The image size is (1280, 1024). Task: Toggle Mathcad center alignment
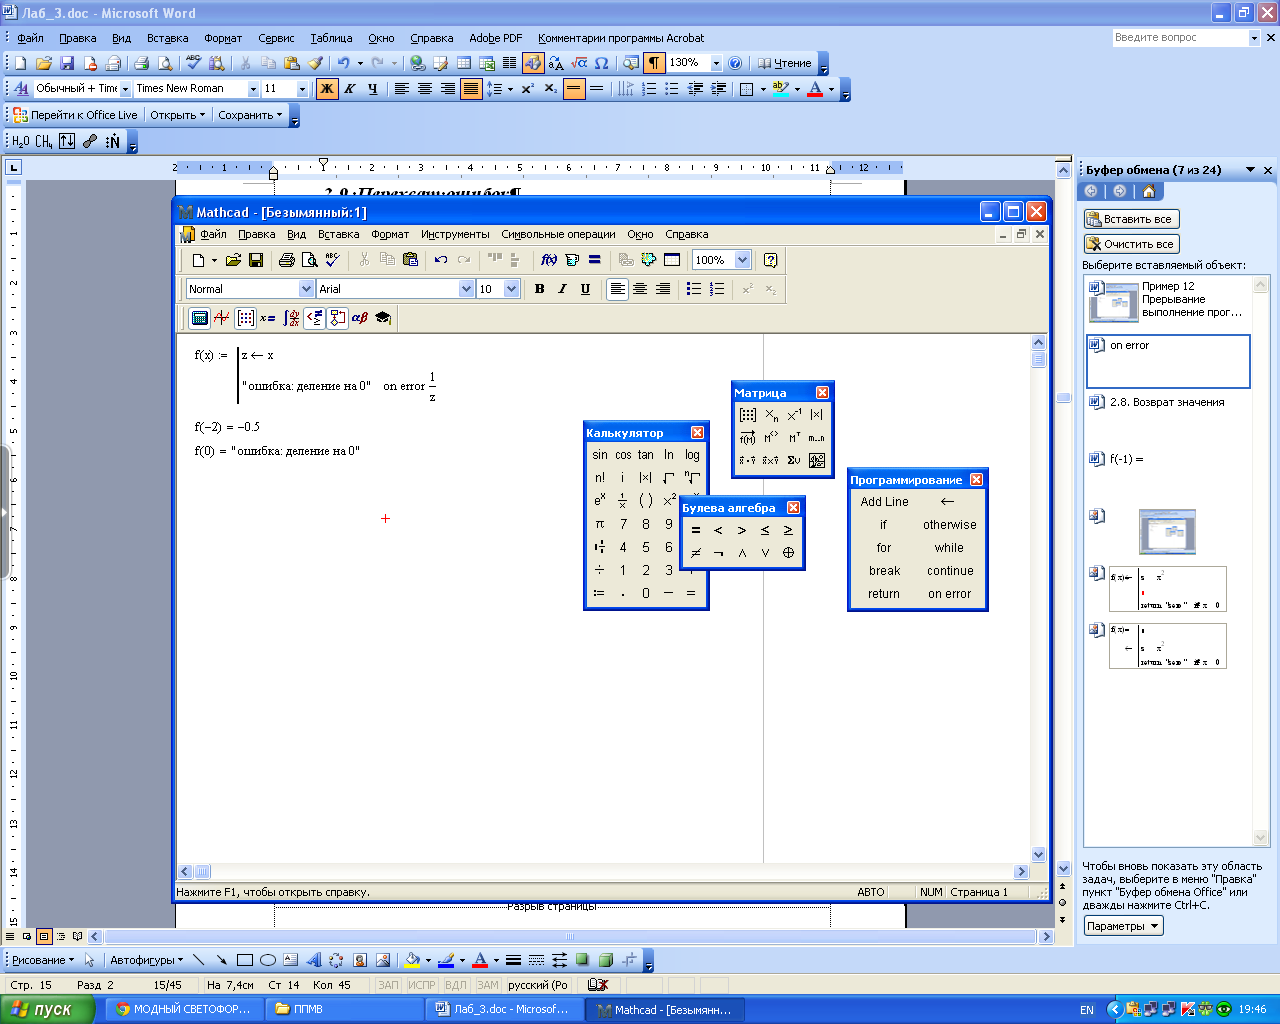click(640, 289)
